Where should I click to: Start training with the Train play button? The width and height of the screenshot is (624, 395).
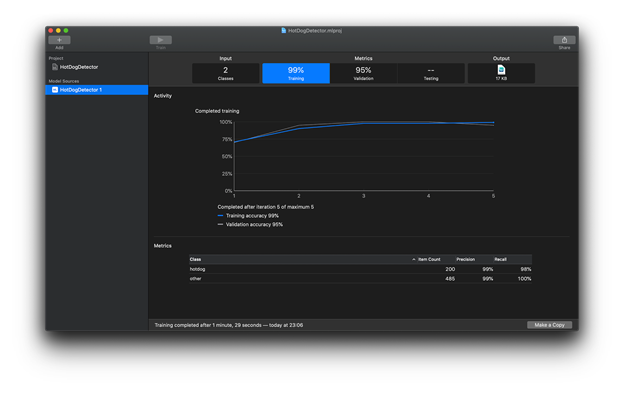pyautogui.click(x=161, y=40)
